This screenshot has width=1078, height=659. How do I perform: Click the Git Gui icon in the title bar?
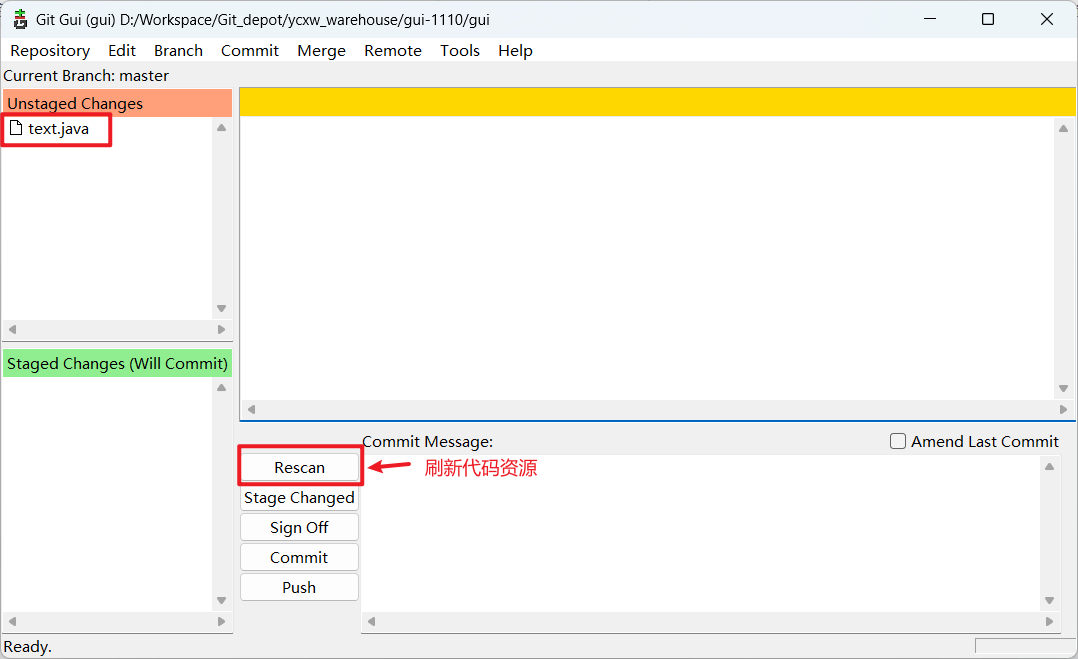19,18
